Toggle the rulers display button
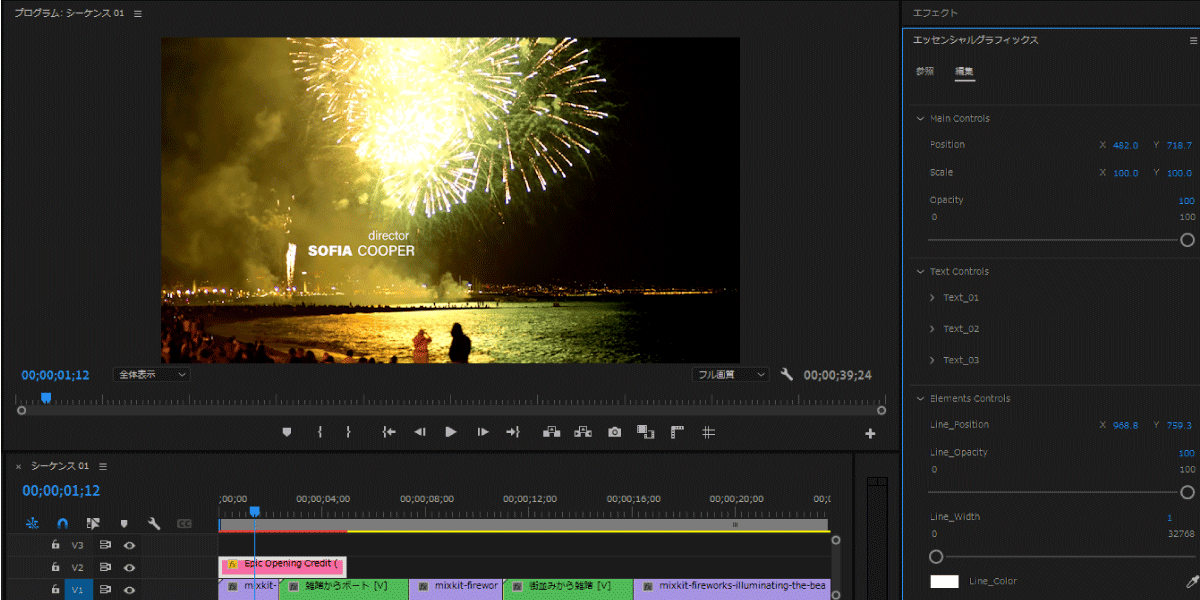The height and width of the screenshot is (600, 1200). click(677, 432)
